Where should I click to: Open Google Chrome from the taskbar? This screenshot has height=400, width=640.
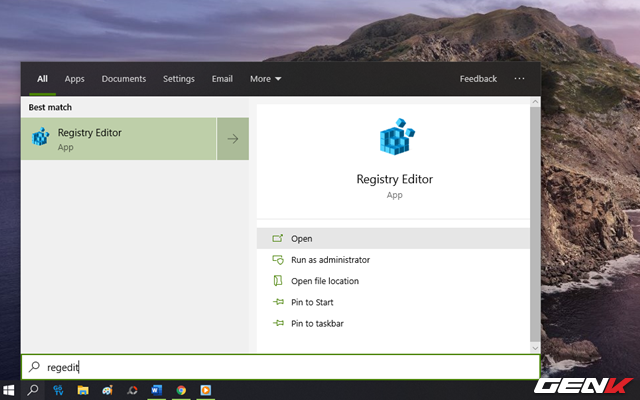(x=181, y=390)
